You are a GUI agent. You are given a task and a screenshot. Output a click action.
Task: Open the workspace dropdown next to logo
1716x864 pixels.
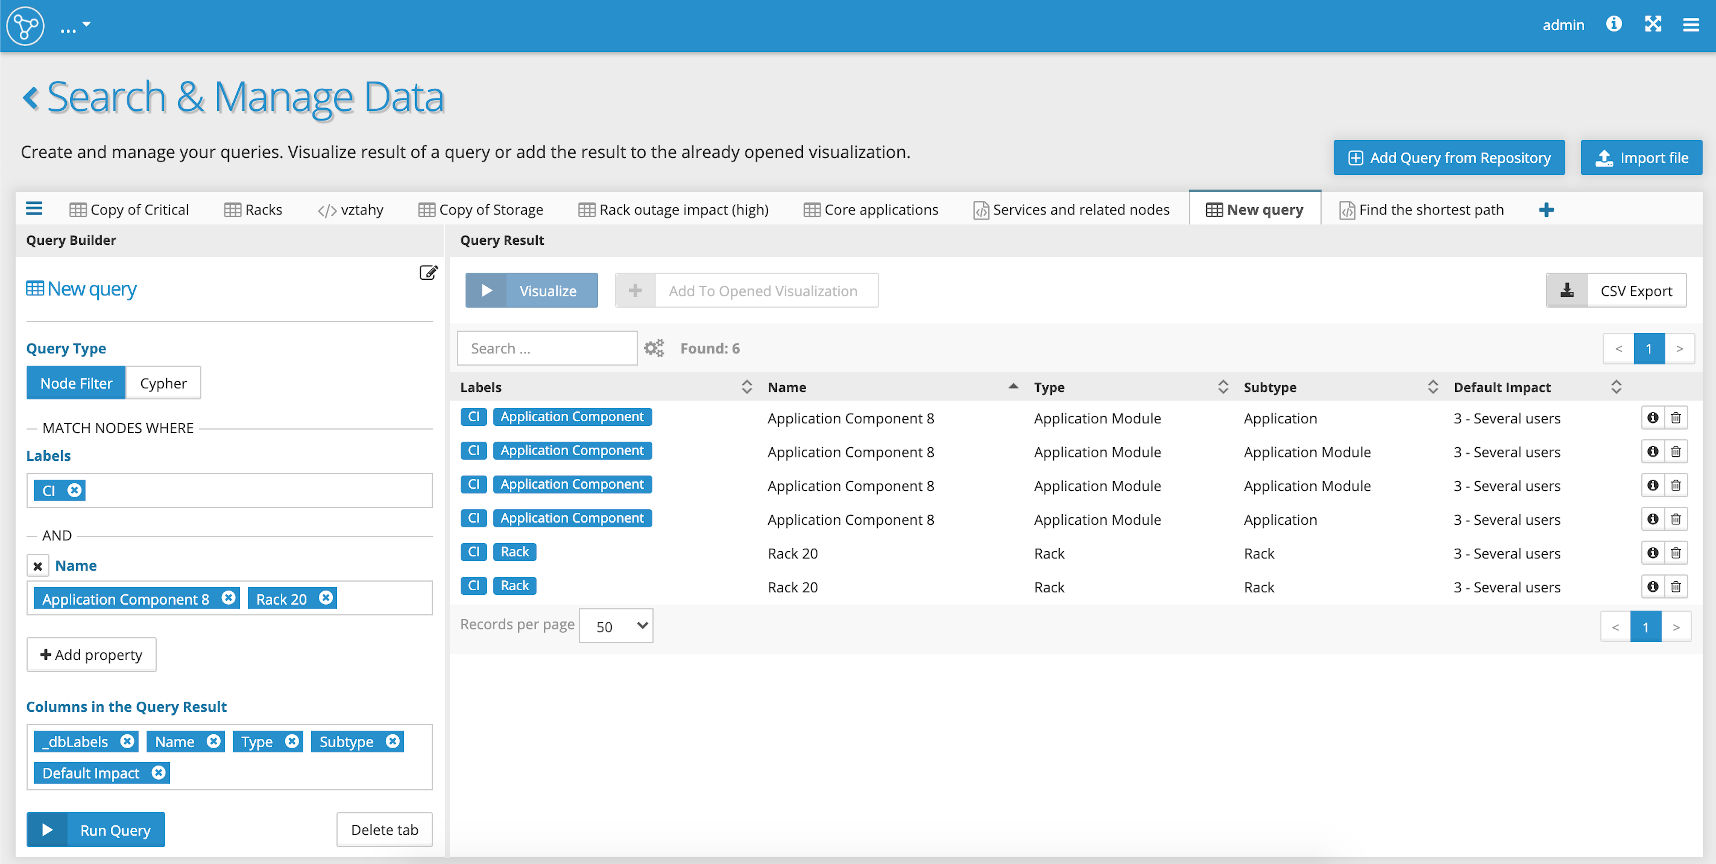76,26
